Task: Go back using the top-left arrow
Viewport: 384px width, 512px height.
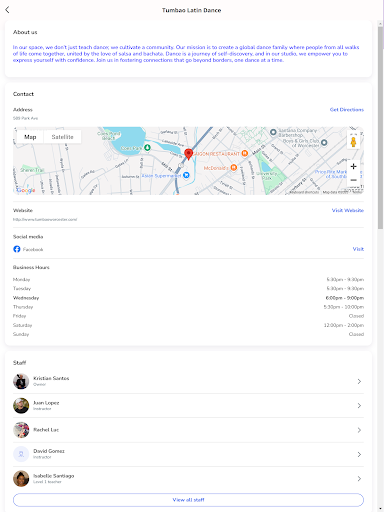Action: pyautogui.click(x=7, y=10)
